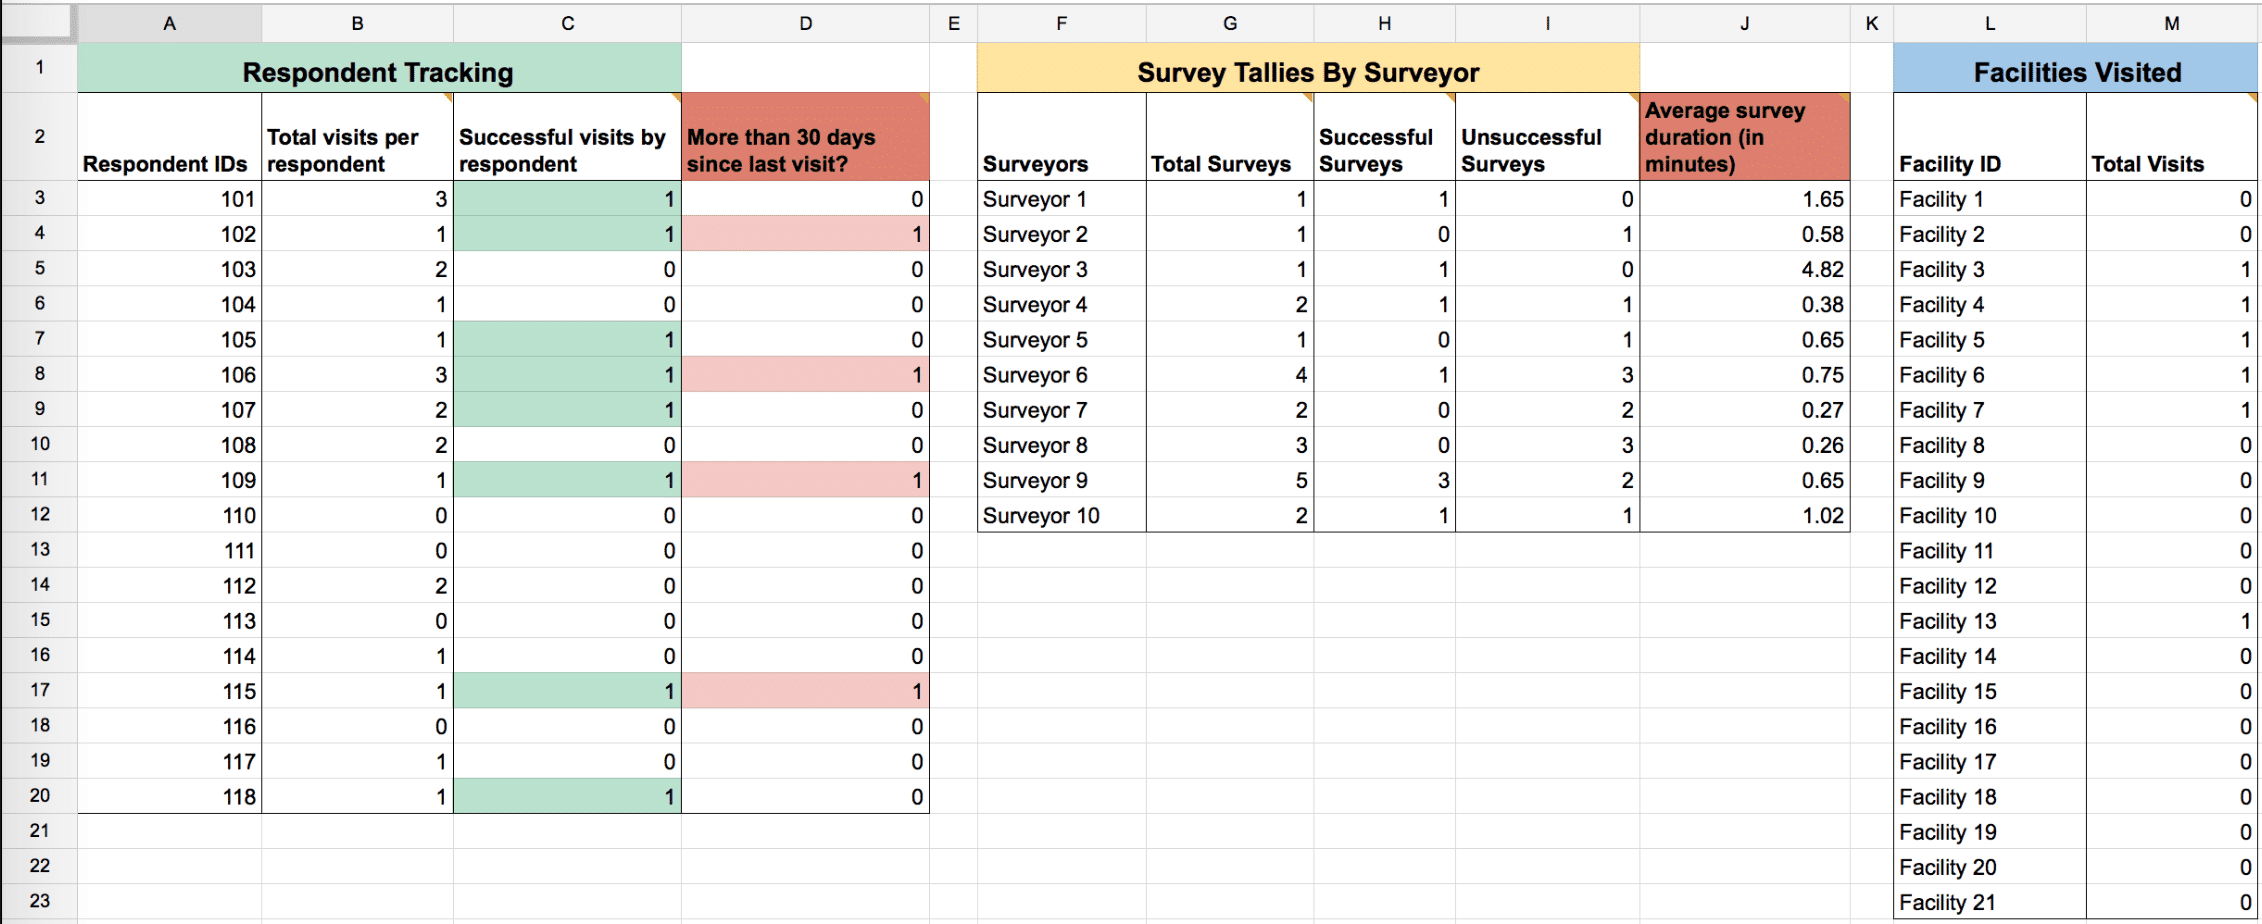Image resolution: width=2262 pixels, height=924 pixels.
Task: Select column C header
Action: click(567, 23)
